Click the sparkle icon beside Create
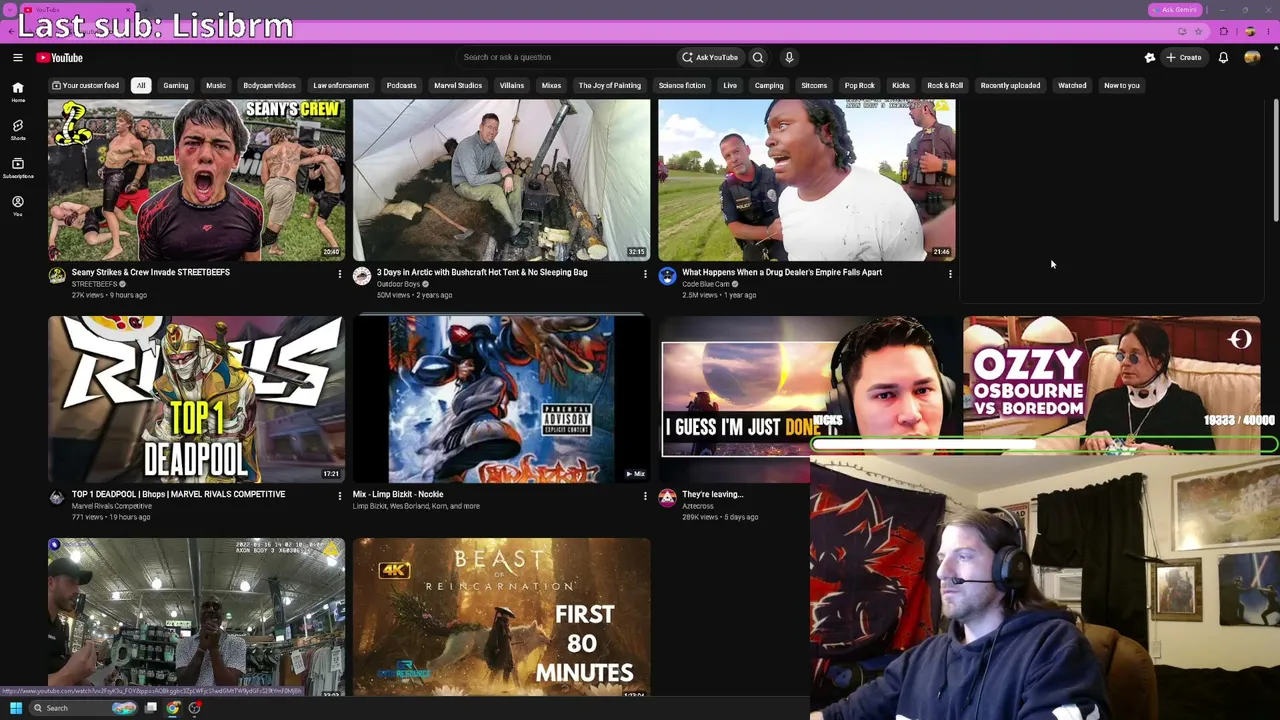This screenshot has width=1280, height=720. [1150, 58]
